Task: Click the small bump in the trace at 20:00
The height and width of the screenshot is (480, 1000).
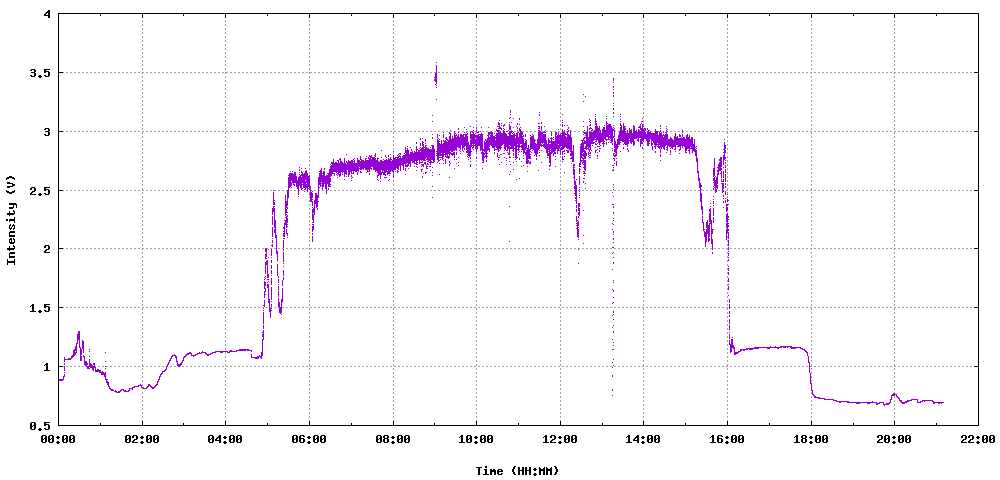Action: click(x=894, y=396)
